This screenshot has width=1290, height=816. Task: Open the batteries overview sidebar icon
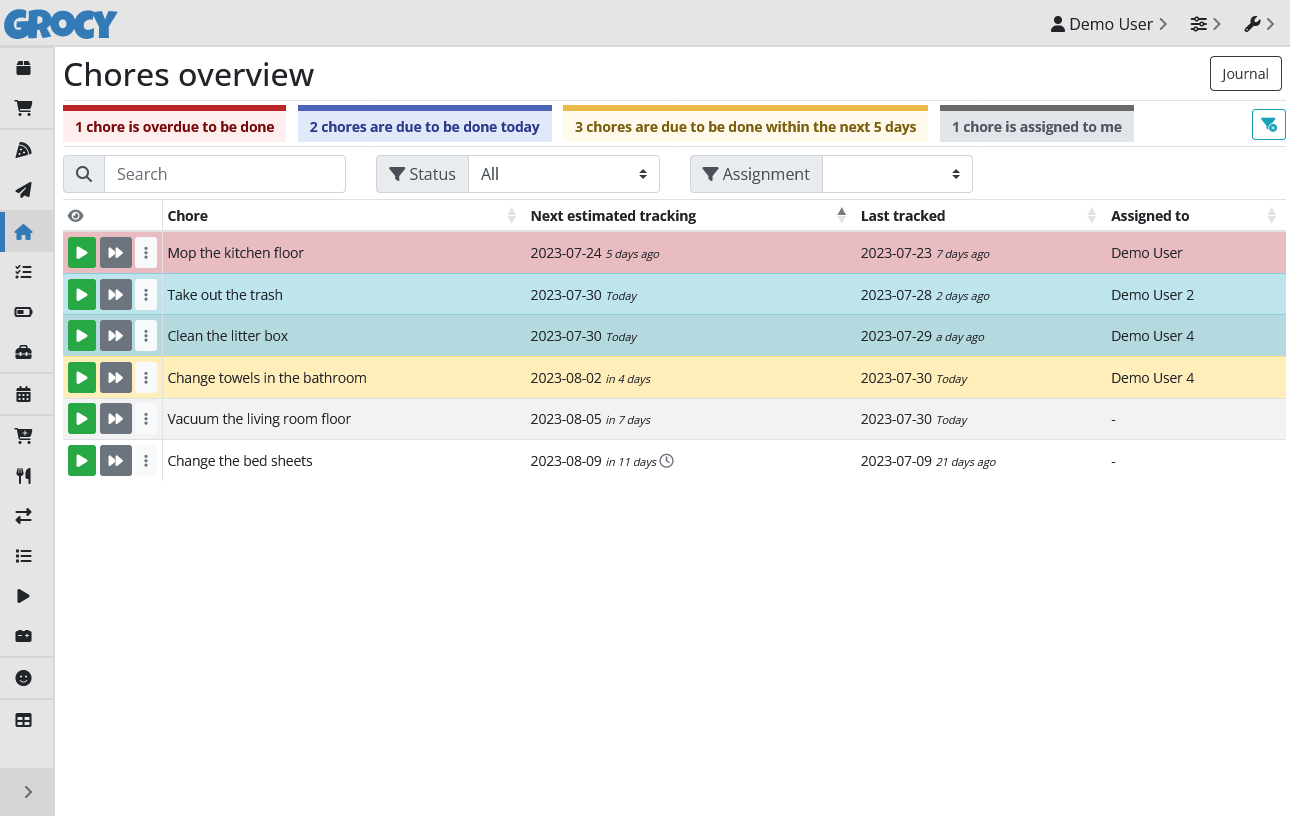[24, 312]
